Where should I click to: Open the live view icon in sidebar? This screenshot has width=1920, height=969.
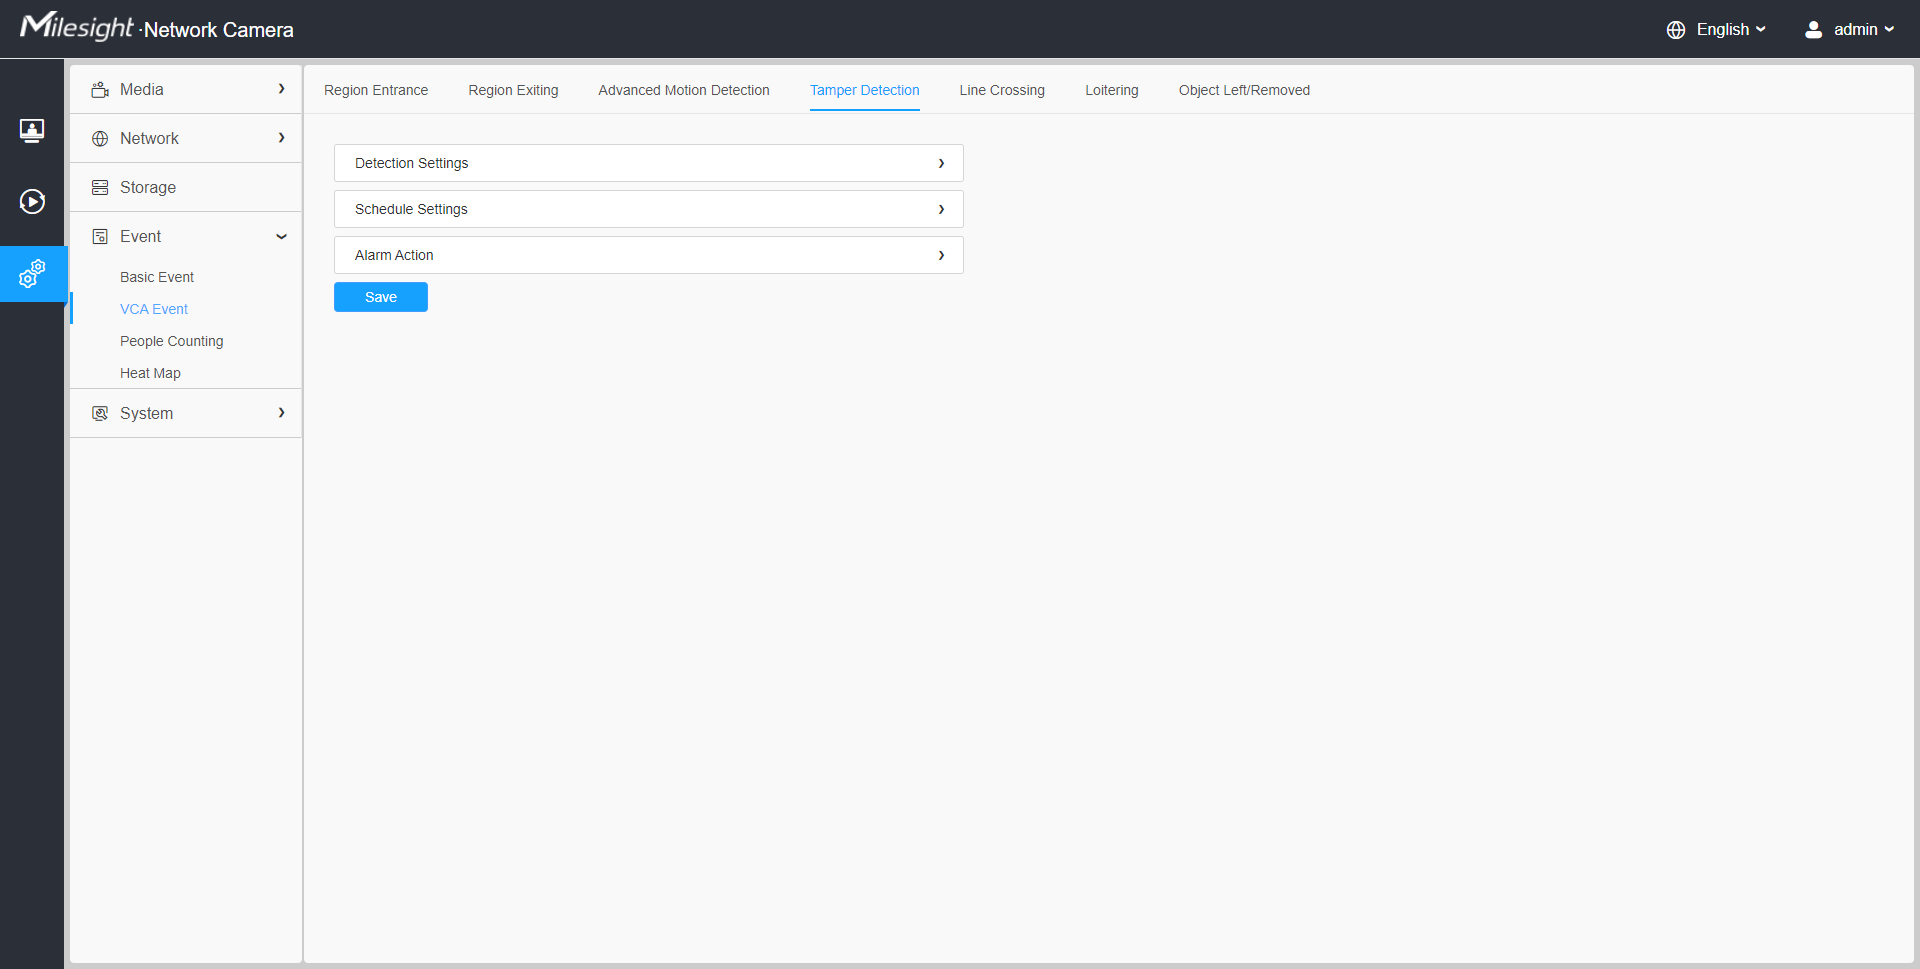coord(32,130)
